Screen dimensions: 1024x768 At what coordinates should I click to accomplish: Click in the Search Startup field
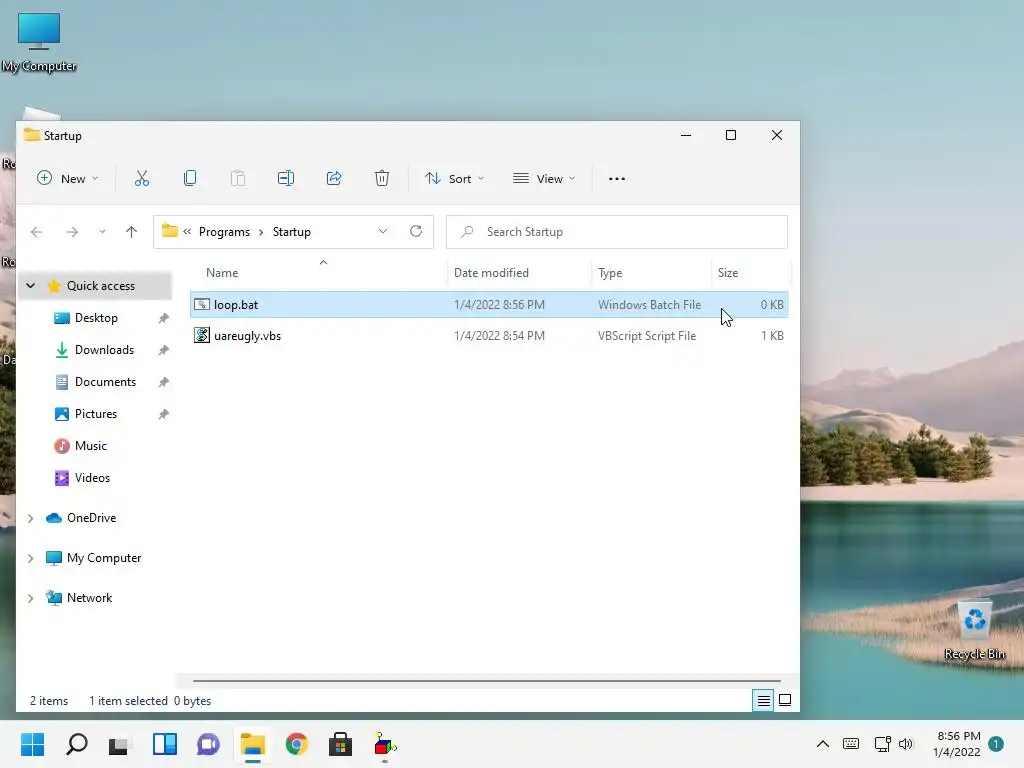click(616, 232)
